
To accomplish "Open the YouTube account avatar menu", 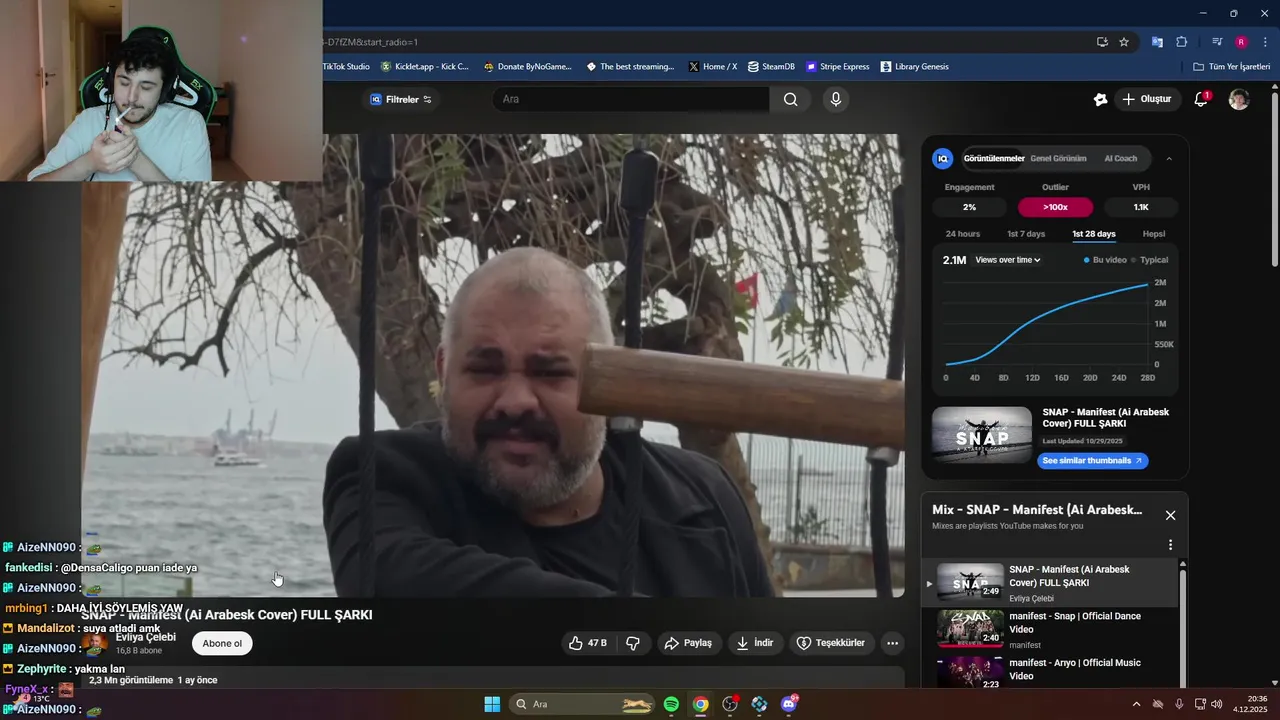I will (x=1239, y=99).
